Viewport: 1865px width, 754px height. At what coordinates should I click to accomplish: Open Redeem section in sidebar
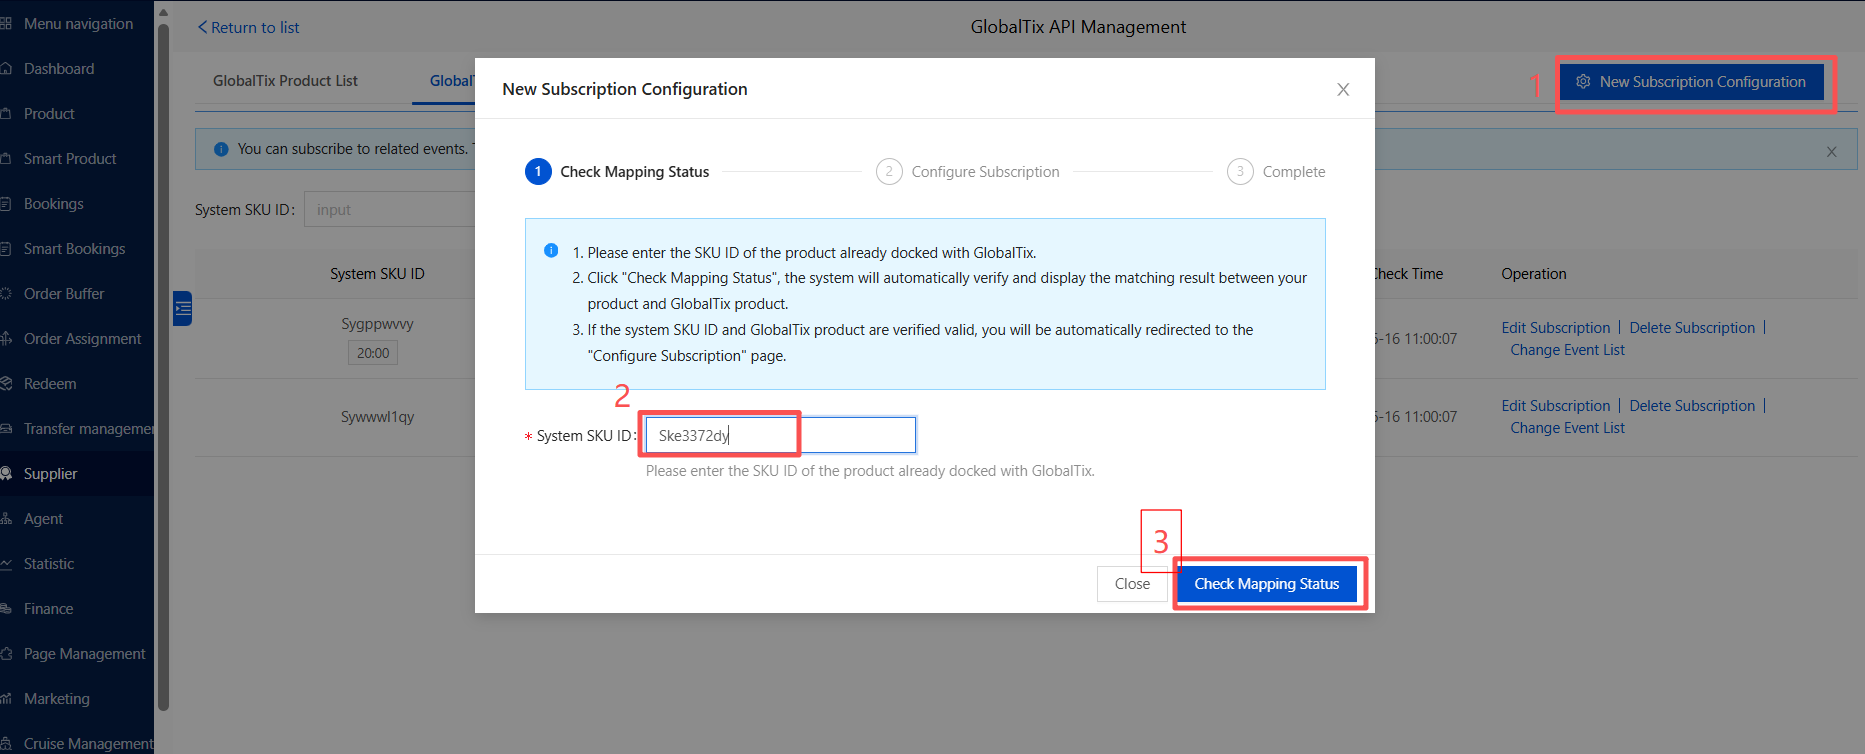tap(50, 384)
